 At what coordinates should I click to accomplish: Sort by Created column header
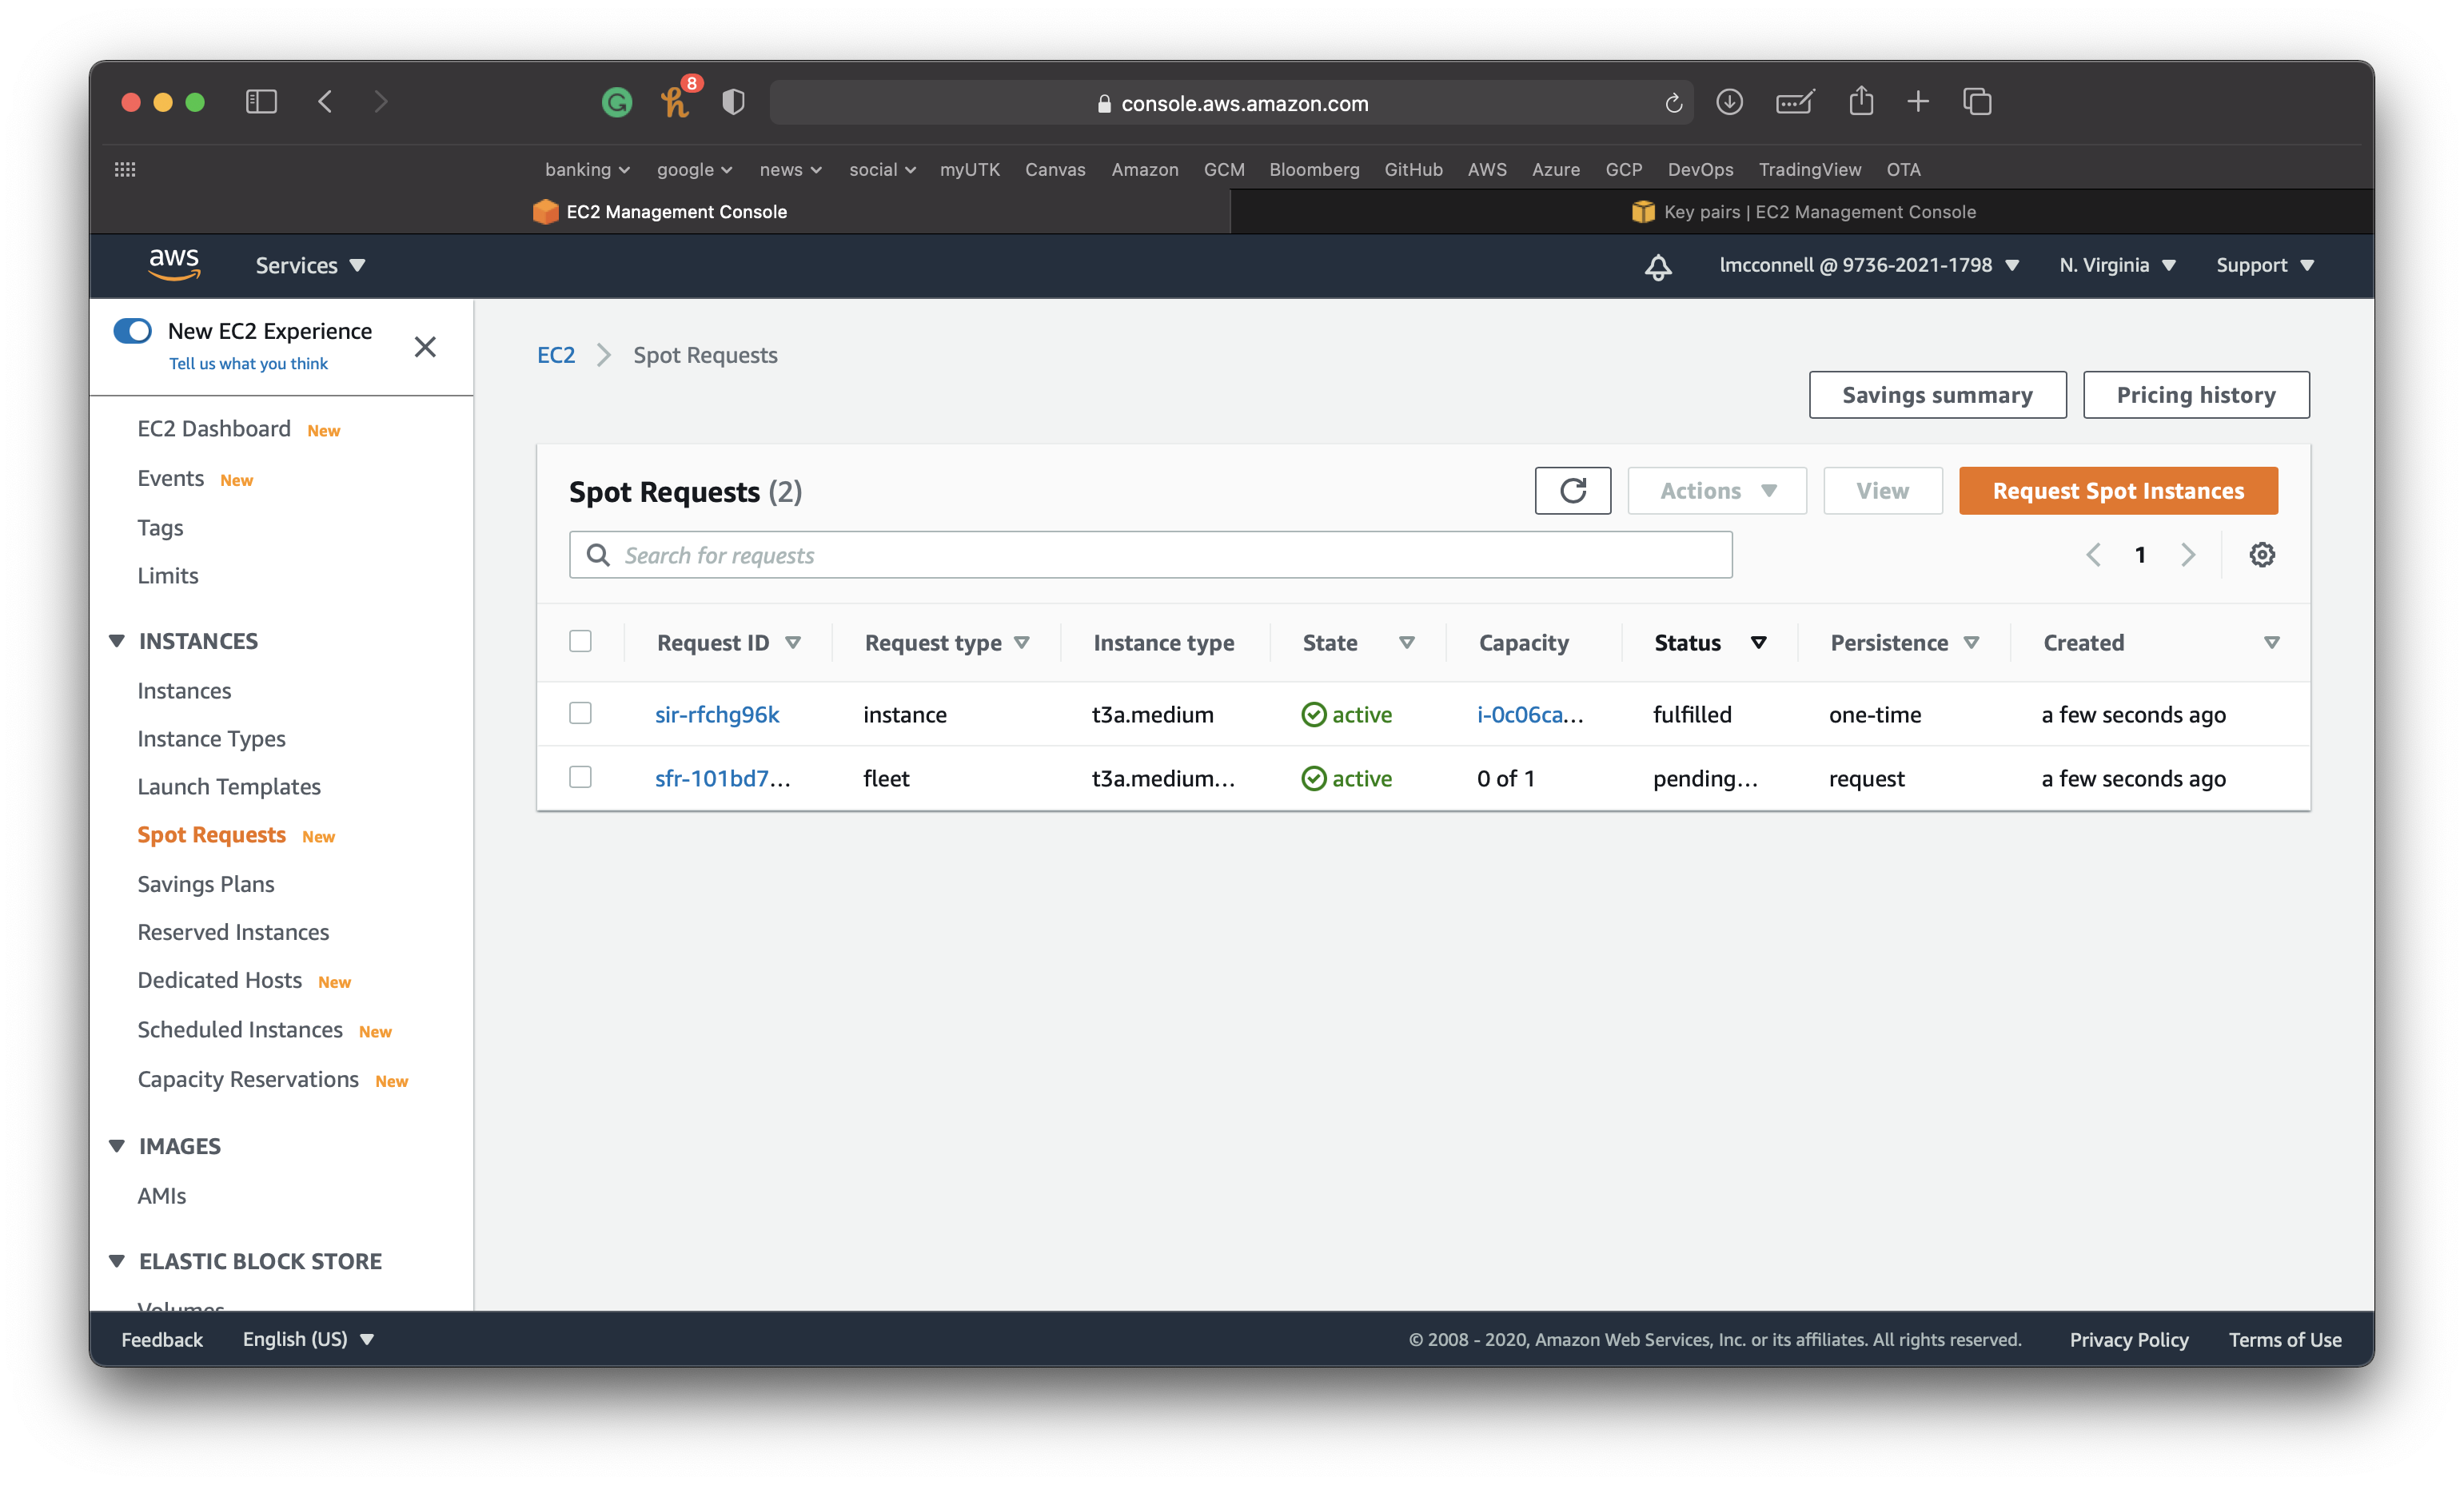pyautogui.click(x=2162, y=643)
